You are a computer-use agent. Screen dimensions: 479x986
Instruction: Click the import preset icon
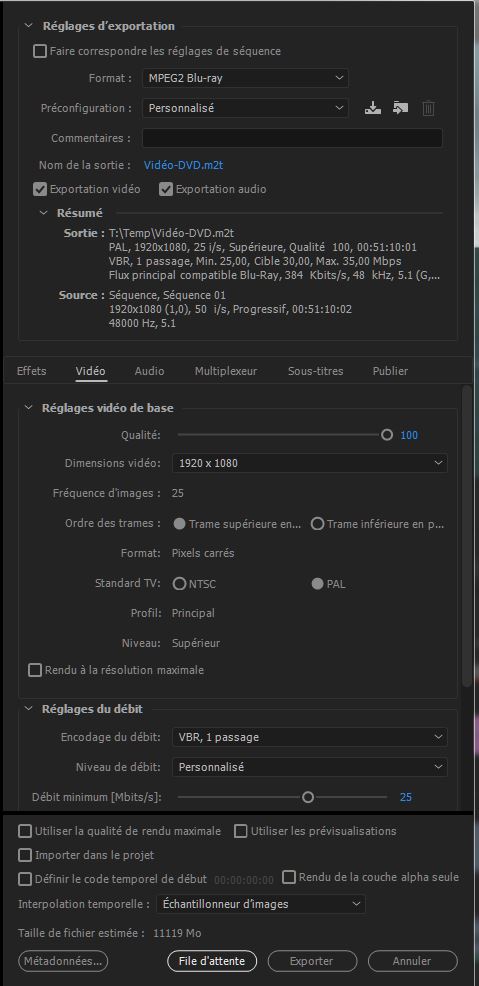[400, 108]
